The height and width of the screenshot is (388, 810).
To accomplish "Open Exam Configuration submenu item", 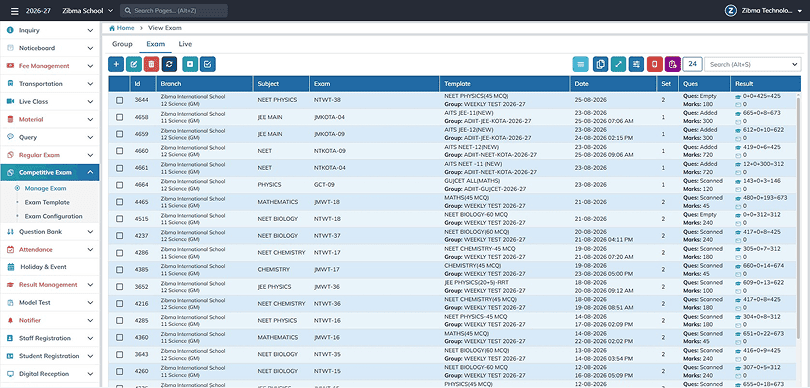I will (x=53, y=216).
